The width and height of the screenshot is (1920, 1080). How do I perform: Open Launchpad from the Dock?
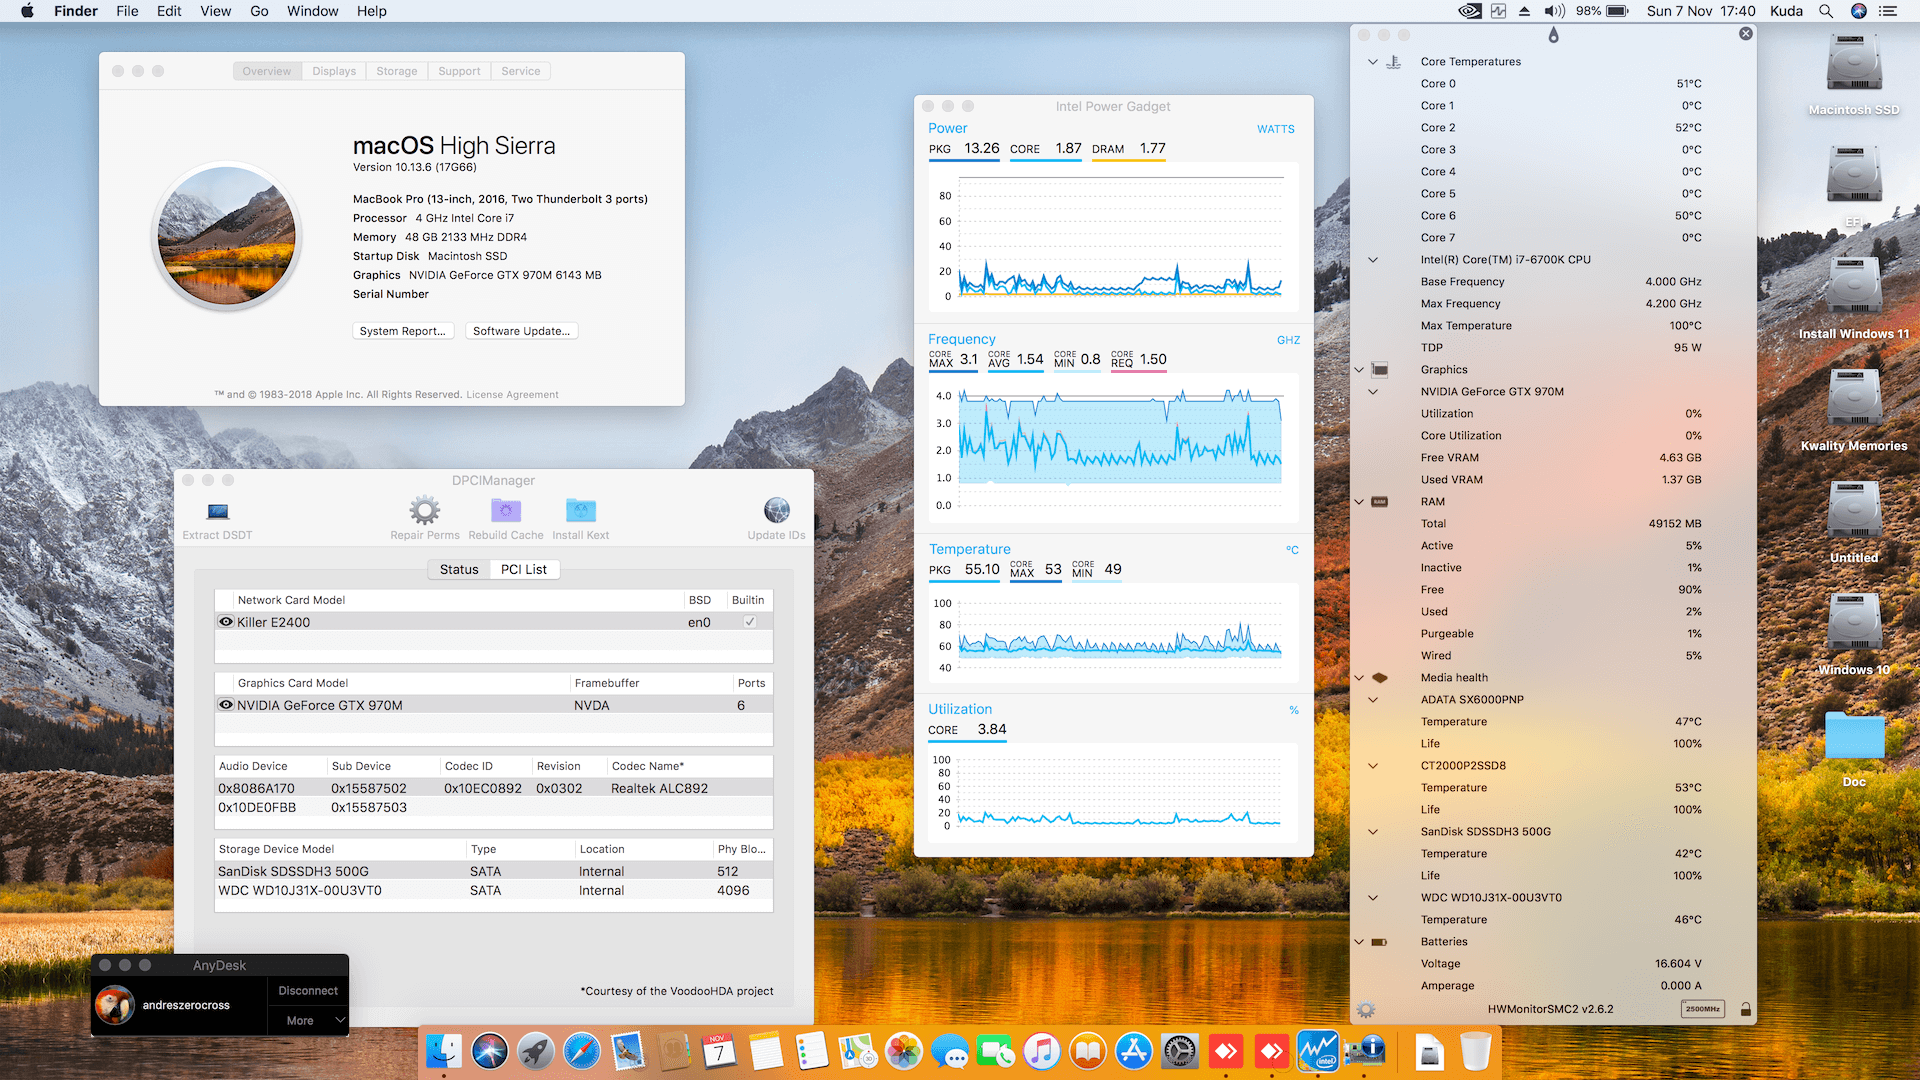[x=536, y=1051]
